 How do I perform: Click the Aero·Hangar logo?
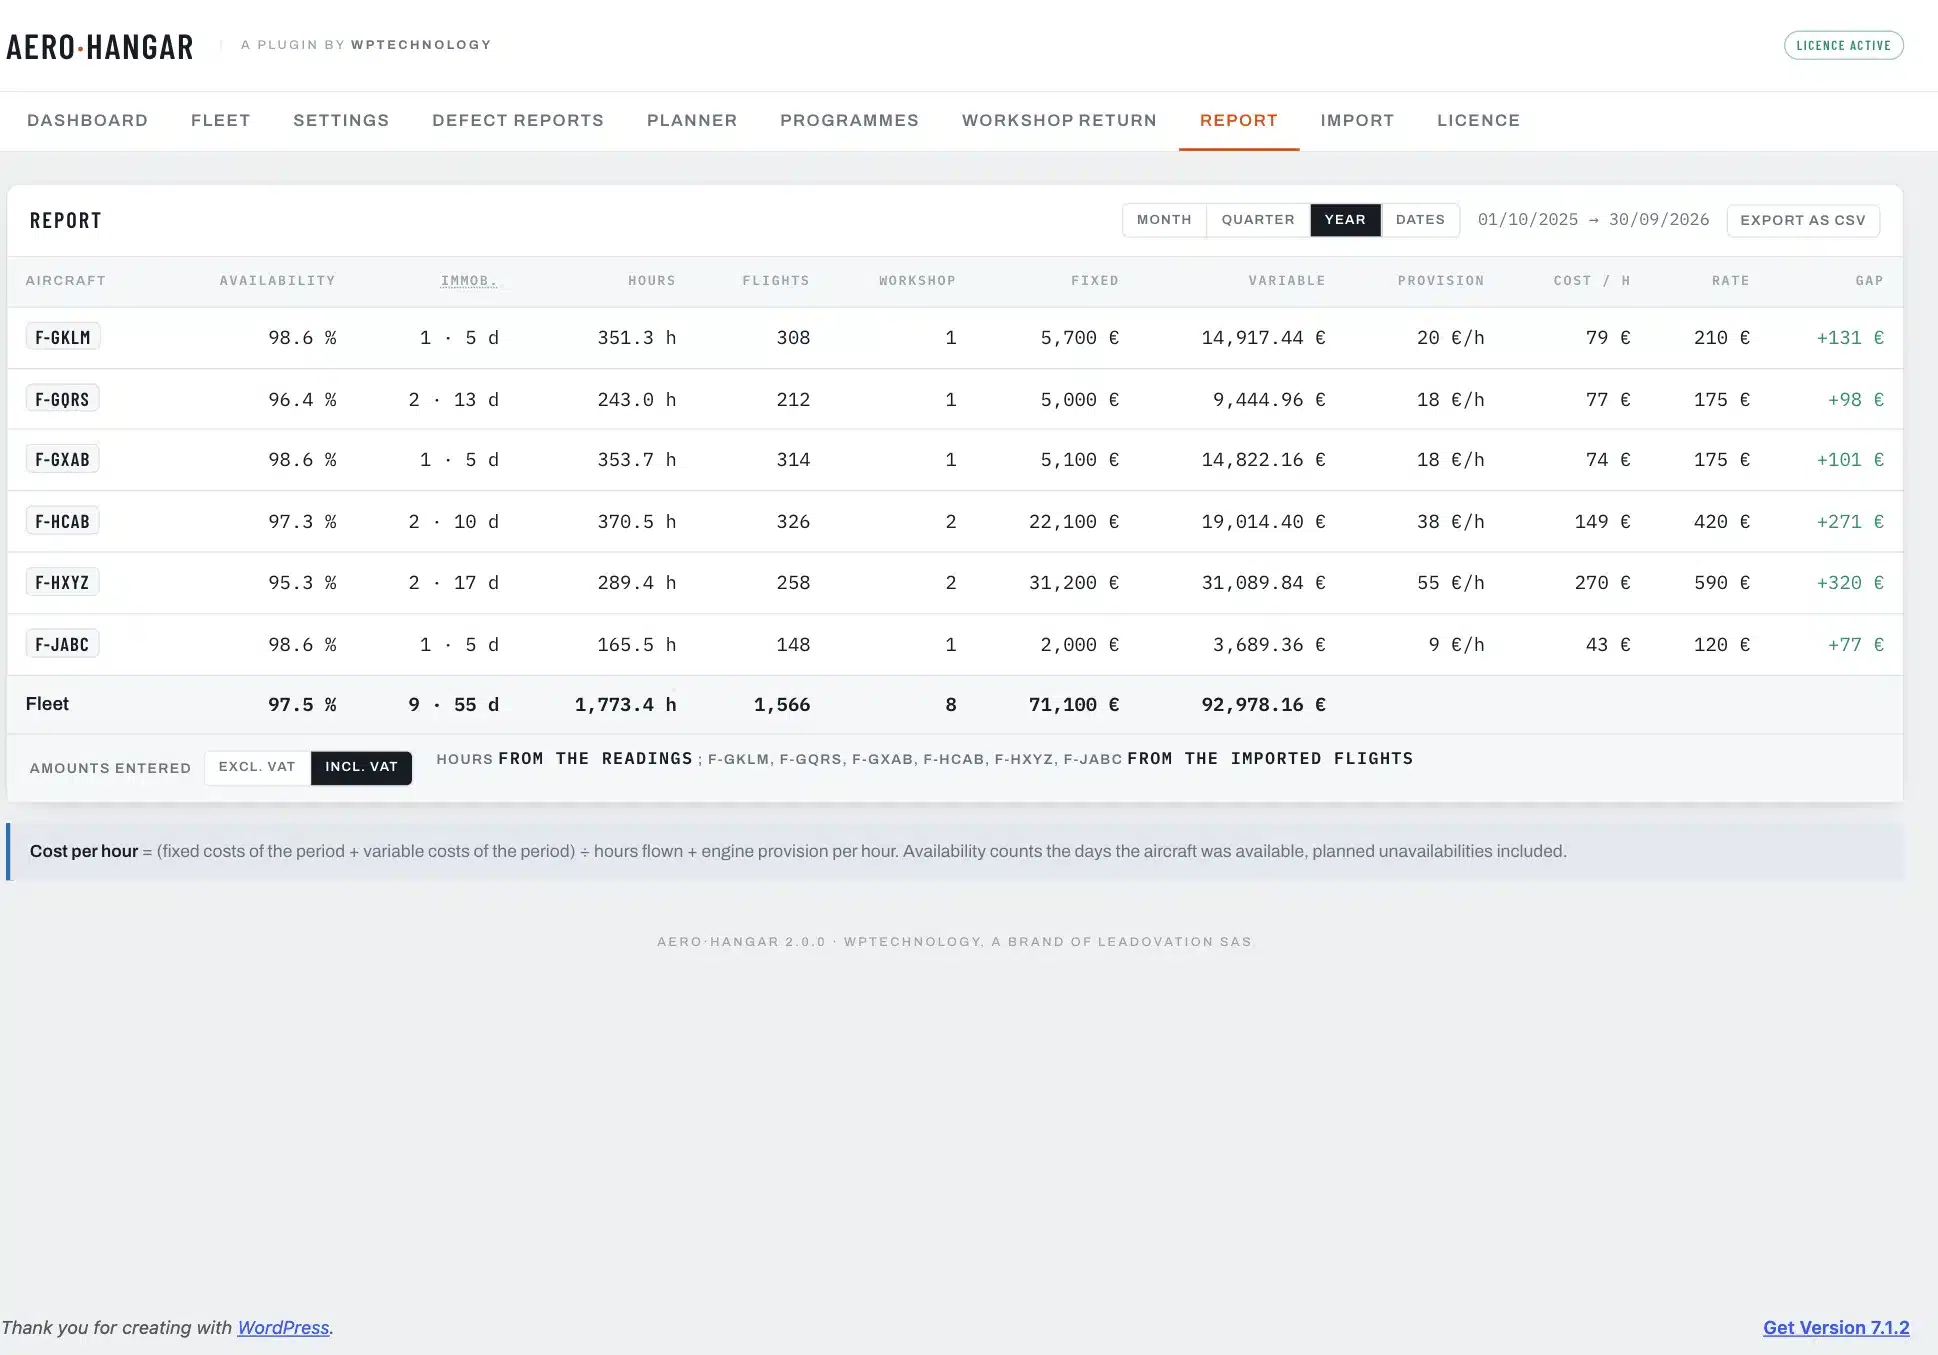coord(100,46)
